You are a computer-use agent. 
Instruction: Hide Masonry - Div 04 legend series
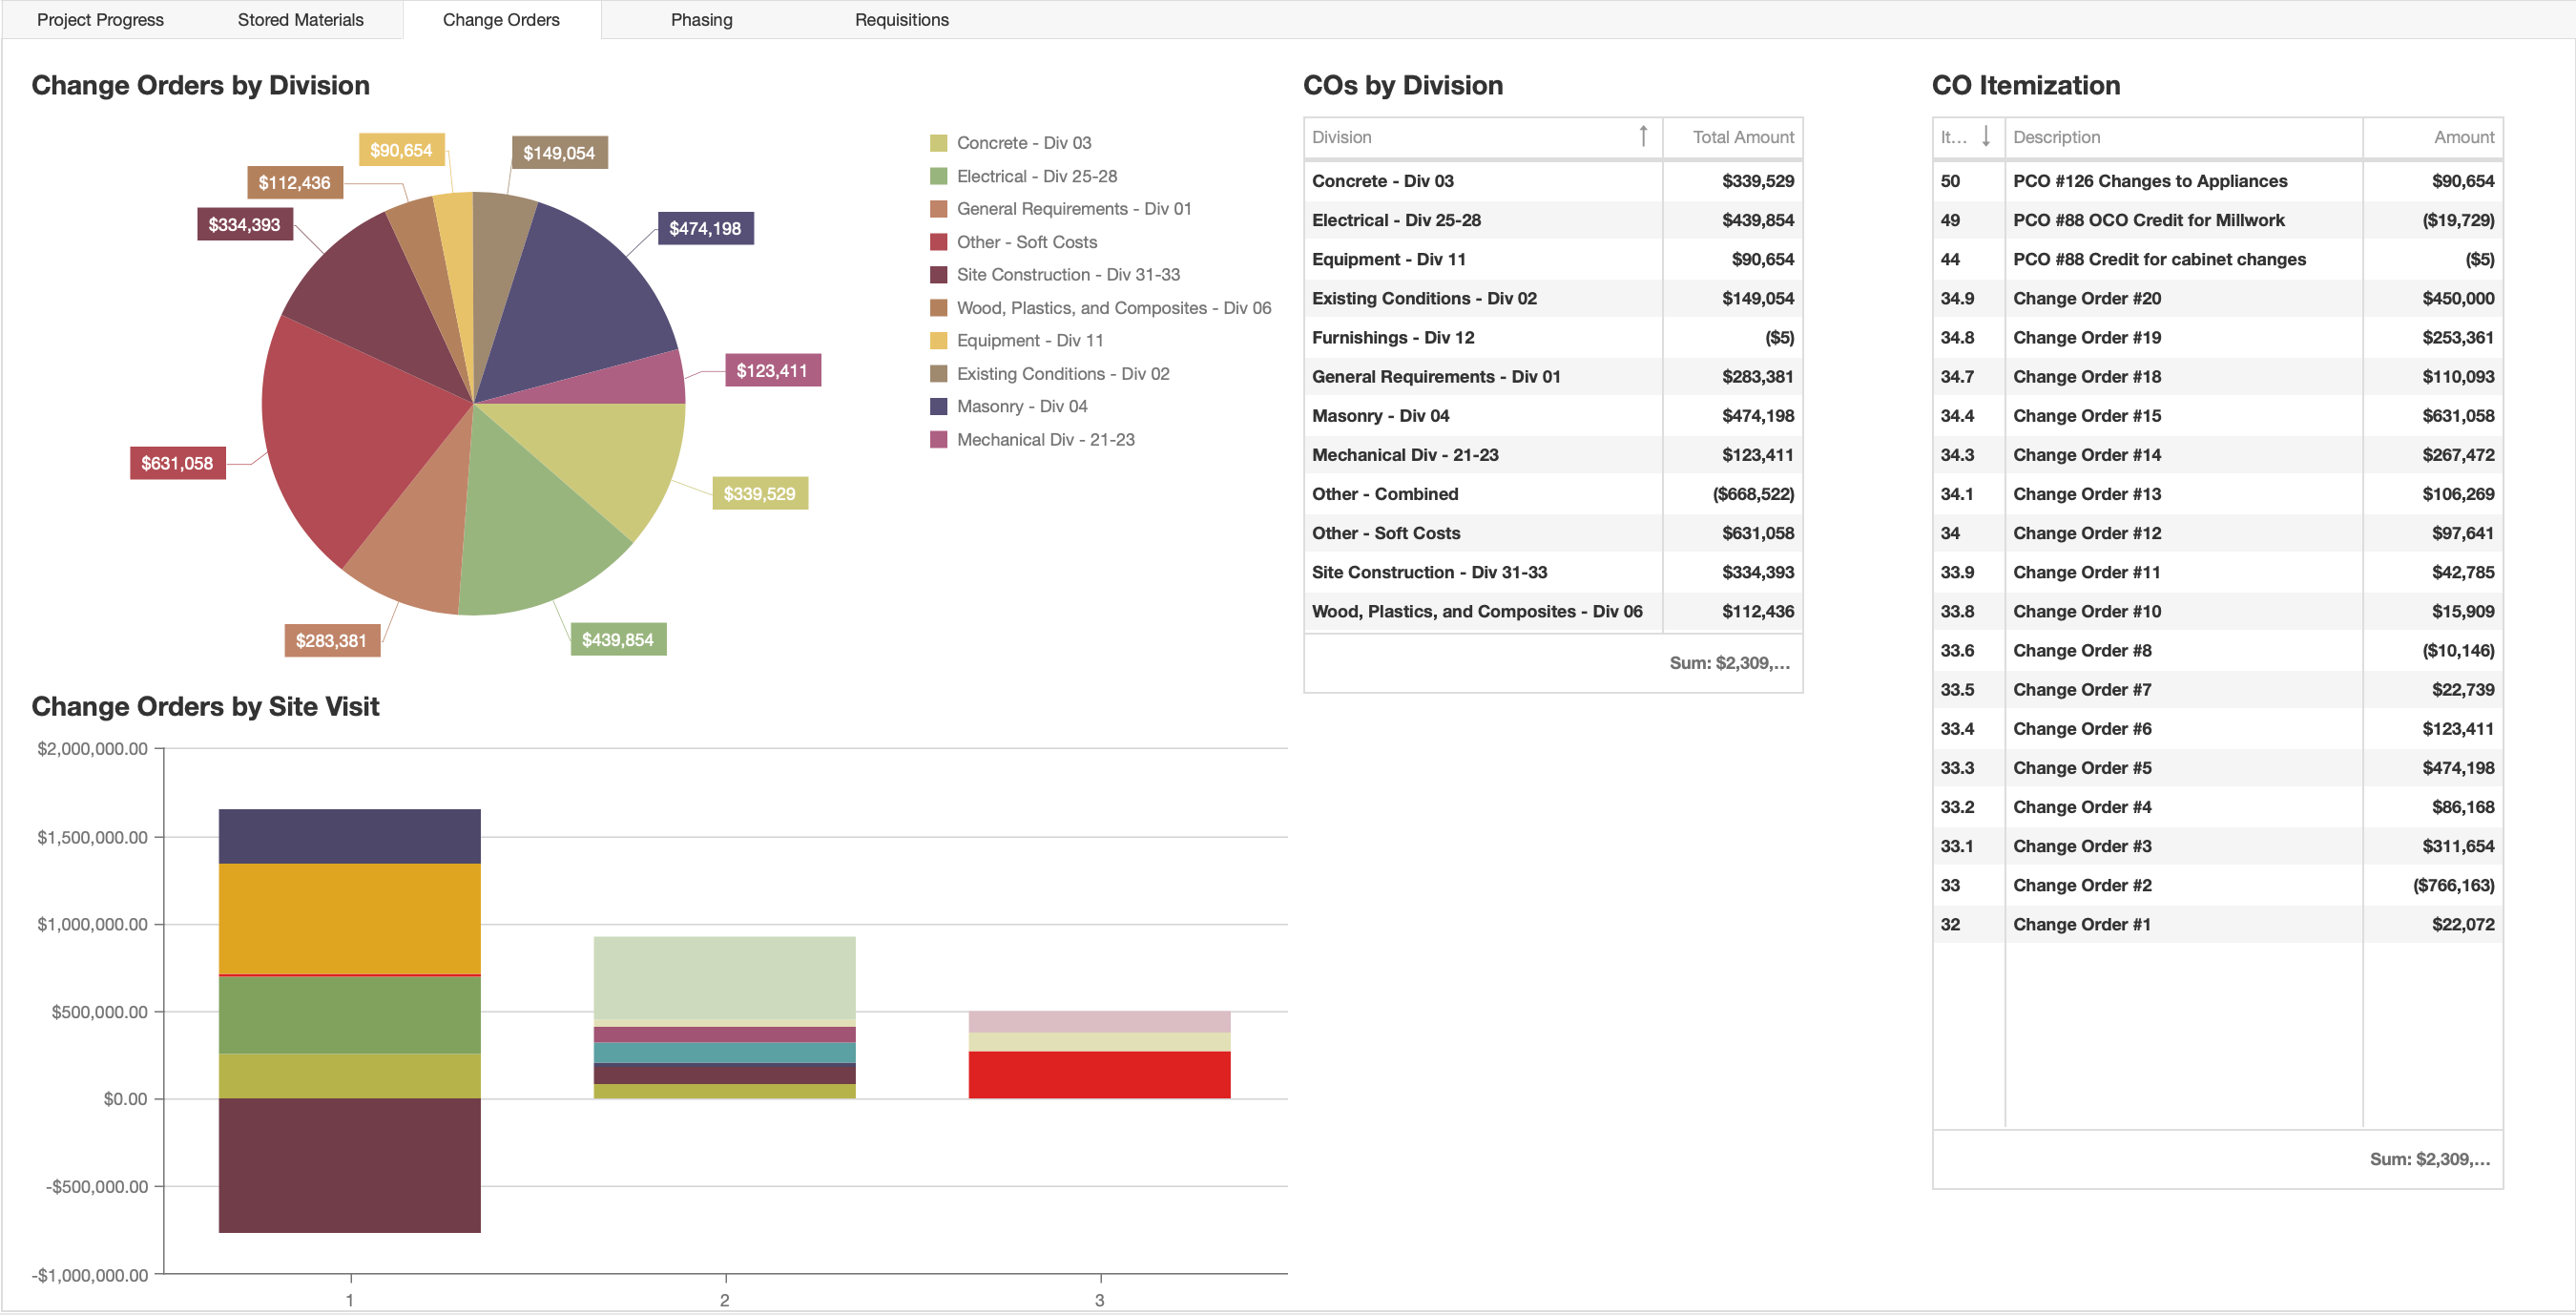click(x=1021, y=406)
